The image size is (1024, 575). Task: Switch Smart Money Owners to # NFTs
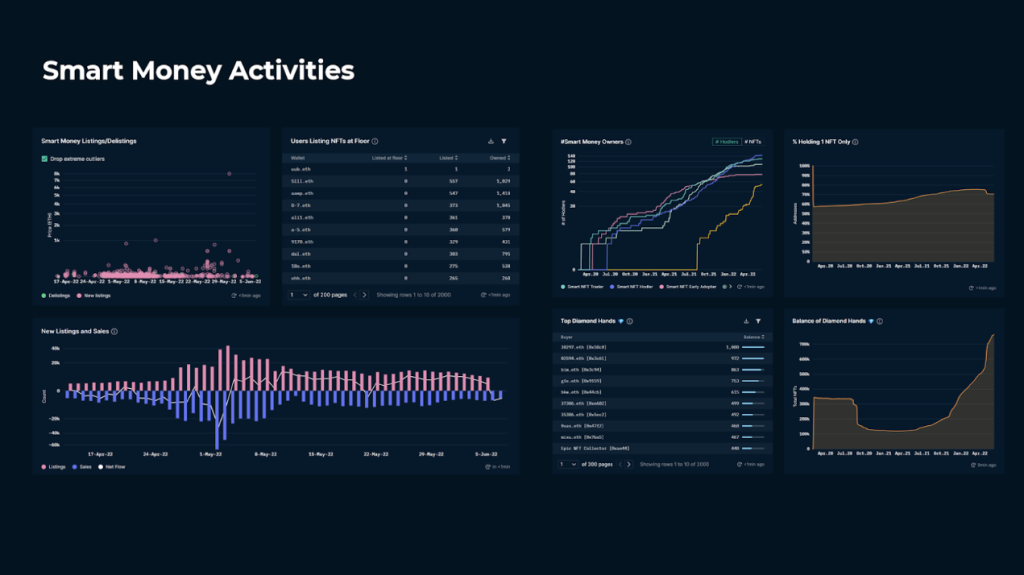point(752,142)
